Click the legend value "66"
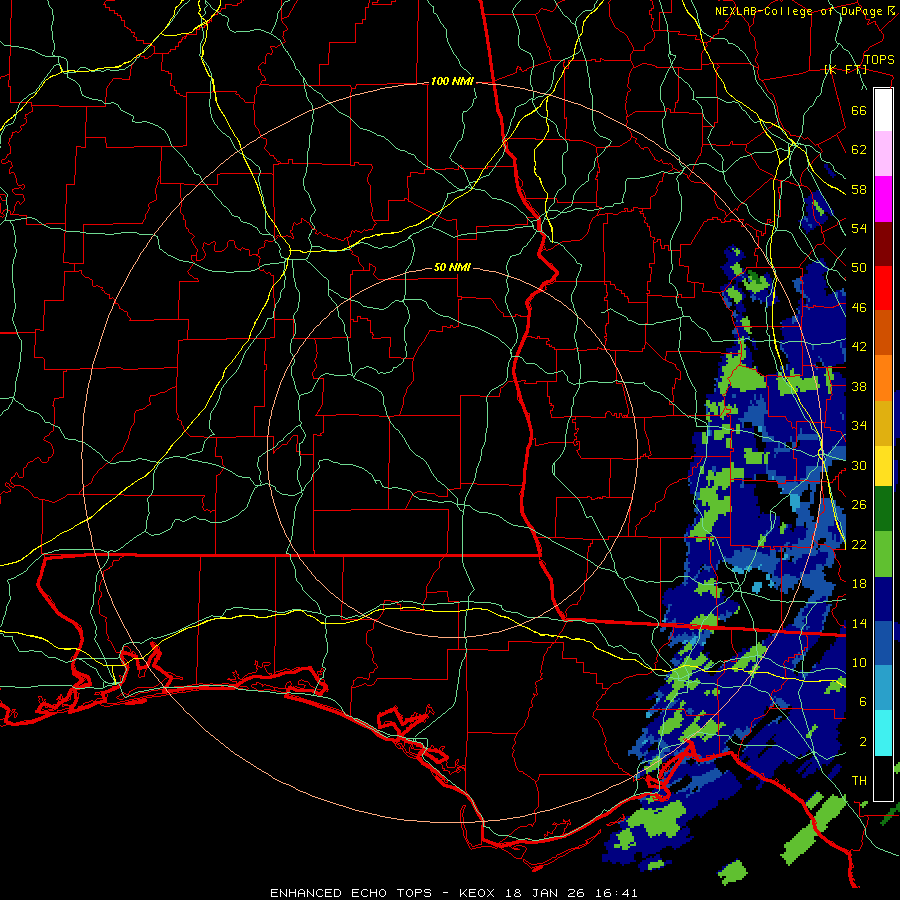This screenshot has height=900, width=900. tap(859, 110)
